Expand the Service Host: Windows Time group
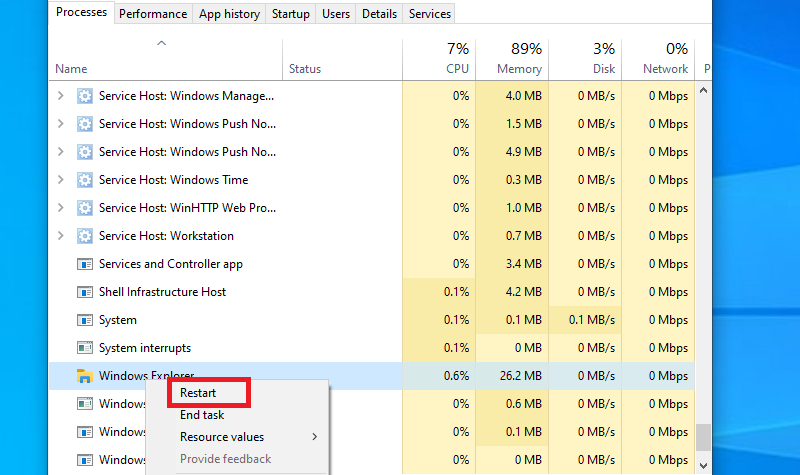This screenshot has width=800, height=475. tap(61, 180)
